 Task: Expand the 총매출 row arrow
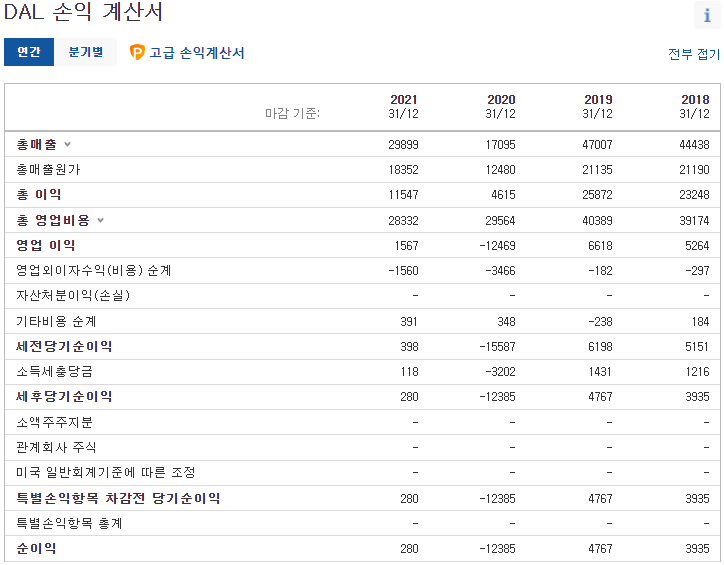(67, 144)
